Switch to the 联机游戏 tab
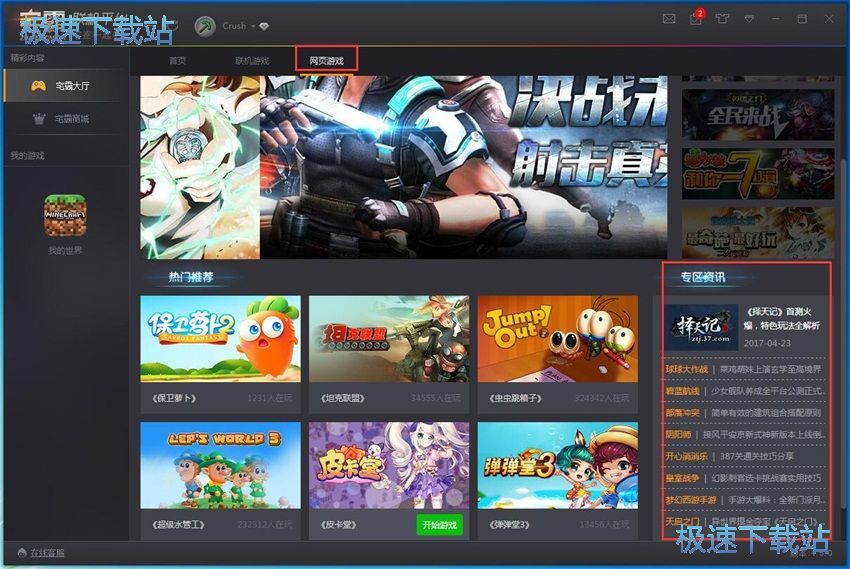Image resolution: width=850 pixels, height=569 pixels. coord(252,61)
